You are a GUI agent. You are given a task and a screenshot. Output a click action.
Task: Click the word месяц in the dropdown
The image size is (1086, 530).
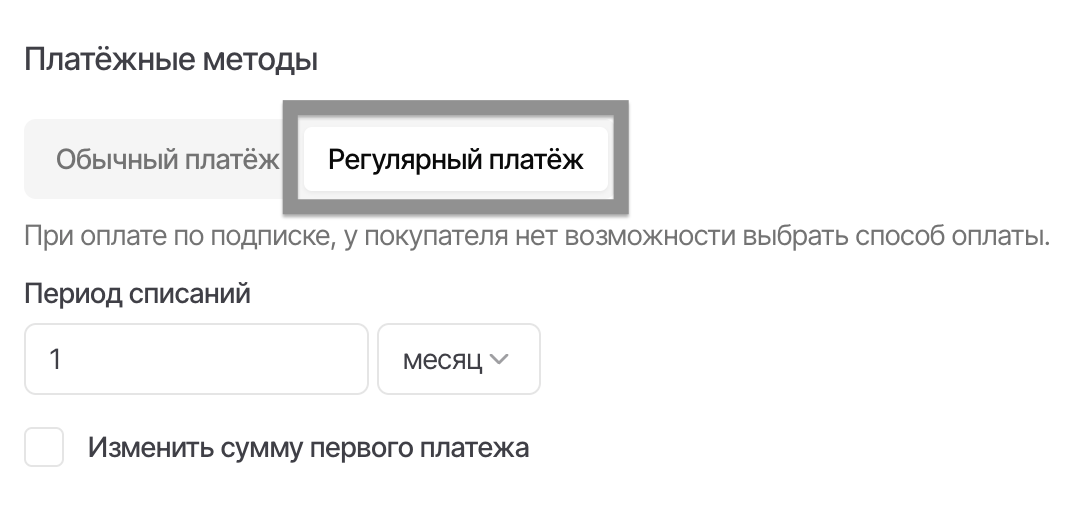442,359
